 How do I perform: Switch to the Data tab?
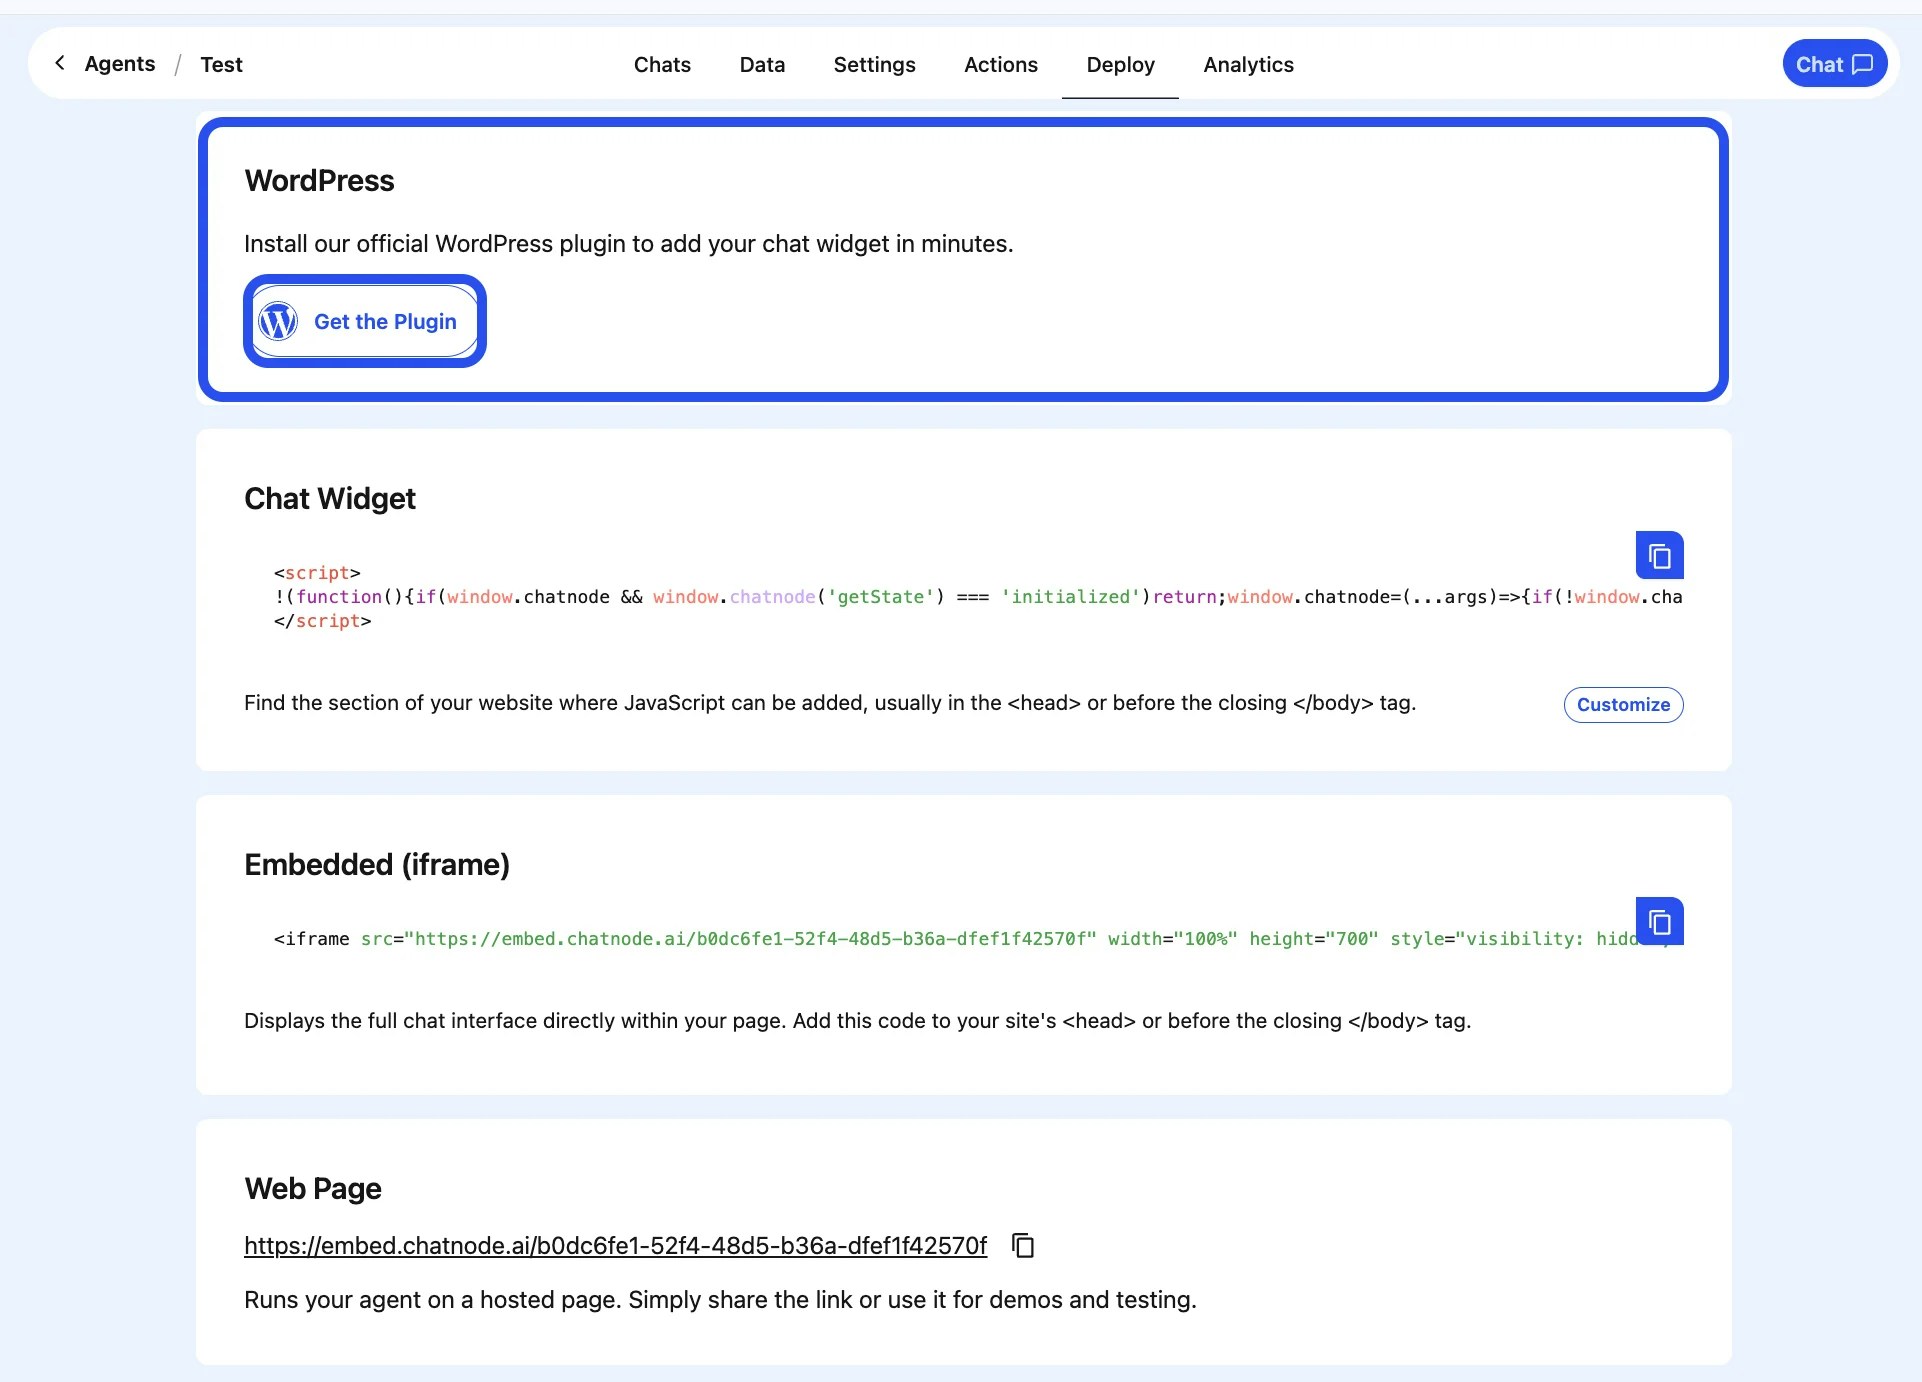coord(762,64)
